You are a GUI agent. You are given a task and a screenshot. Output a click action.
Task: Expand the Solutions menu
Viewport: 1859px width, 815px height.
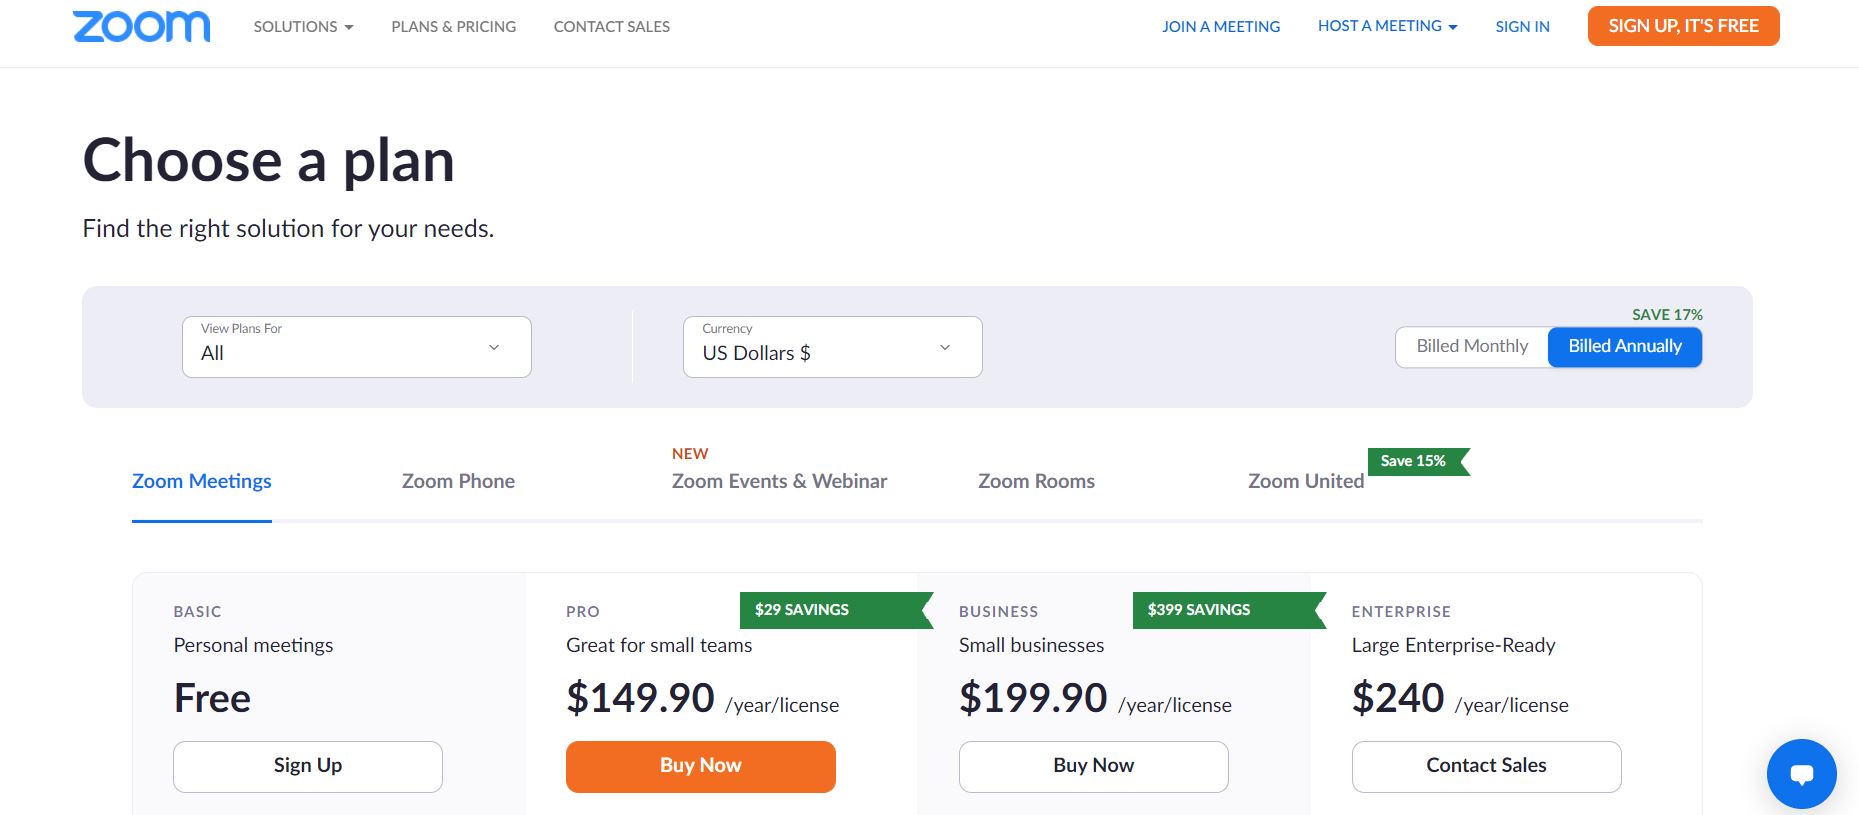[x=303, y=27]
